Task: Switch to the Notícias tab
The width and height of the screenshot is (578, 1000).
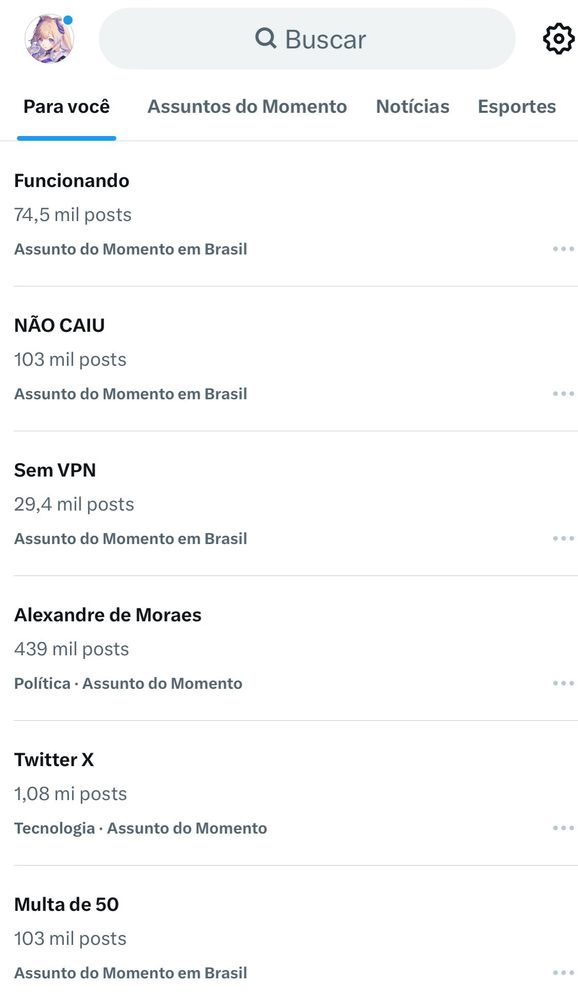Action: [412, 107]
